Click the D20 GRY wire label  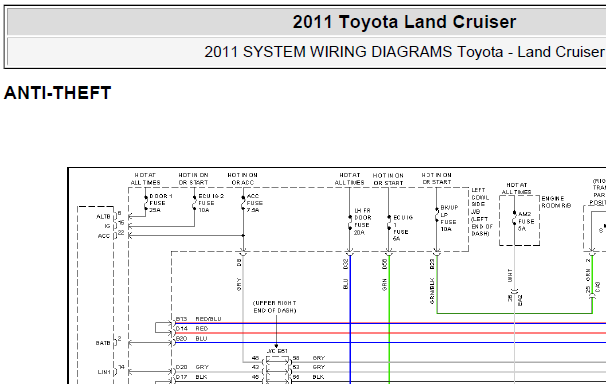(192, 367)
